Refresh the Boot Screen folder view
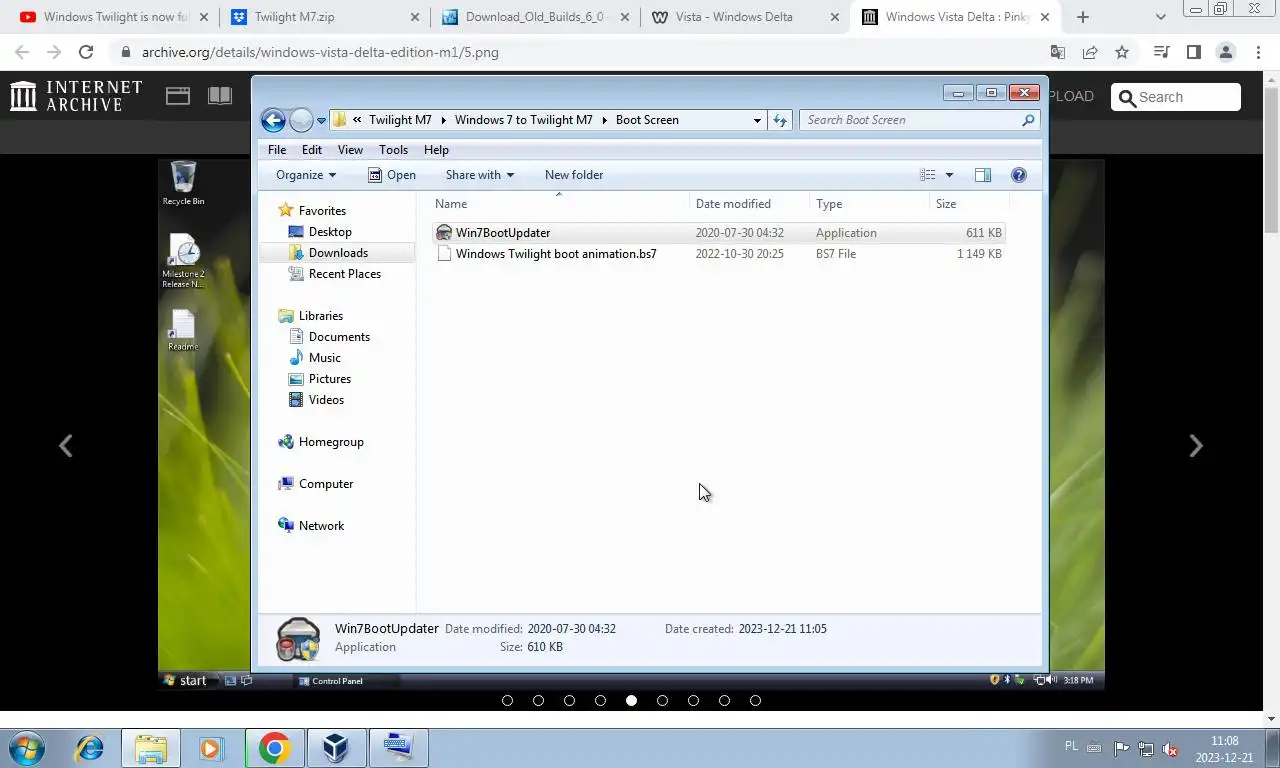The width and height of the screenshot is (1280, 768). (780, 120)
